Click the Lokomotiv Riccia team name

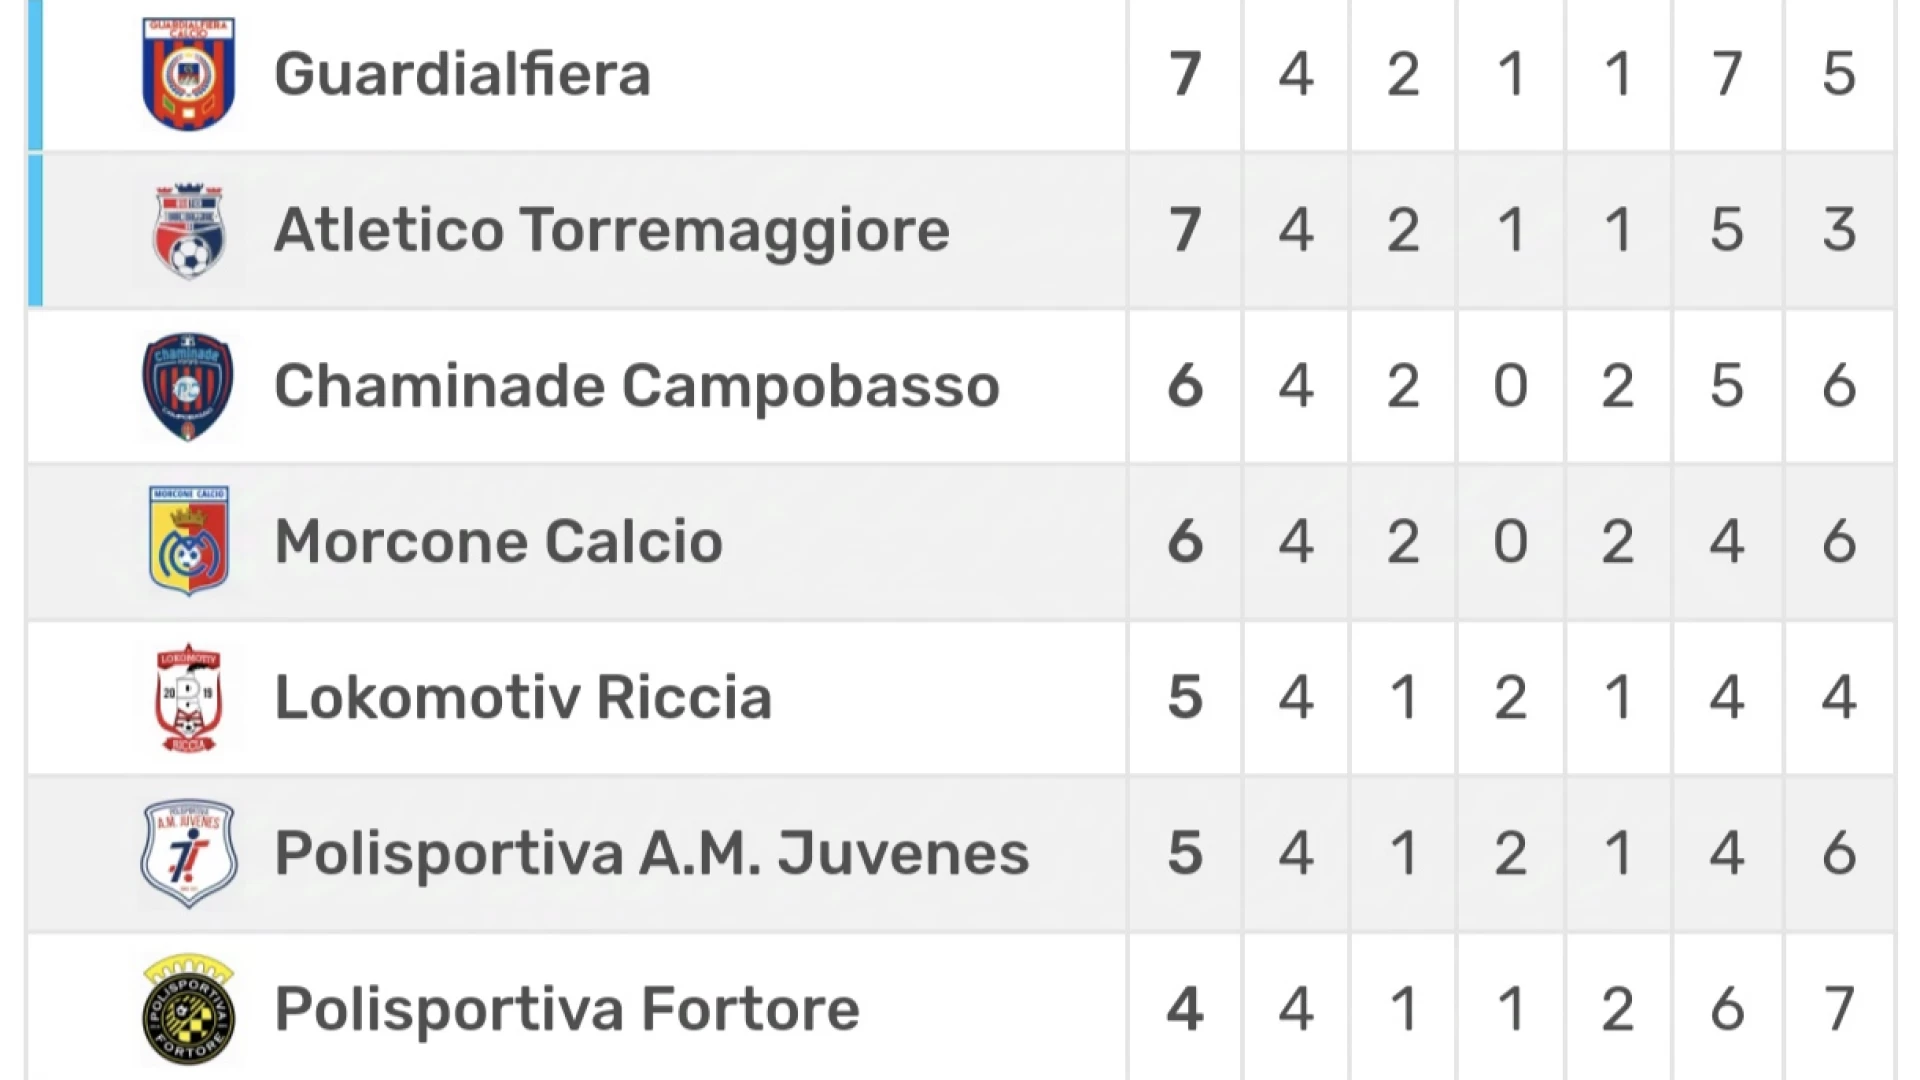click(523, 697)
